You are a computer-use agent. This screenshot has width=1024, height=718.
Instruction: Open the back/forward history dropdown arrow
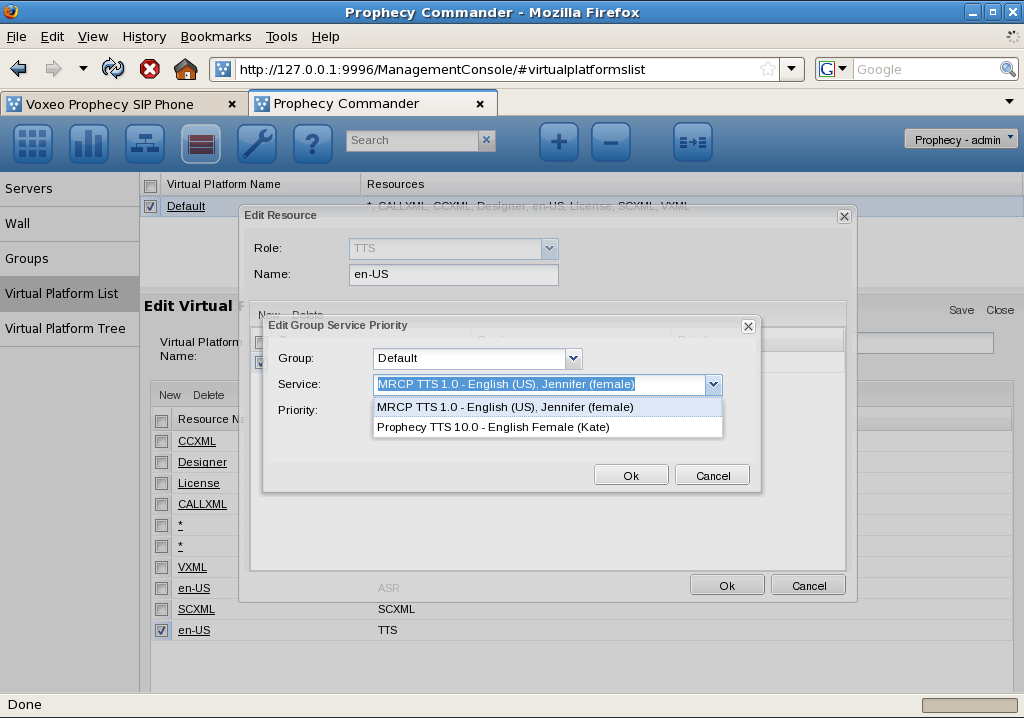83,68
